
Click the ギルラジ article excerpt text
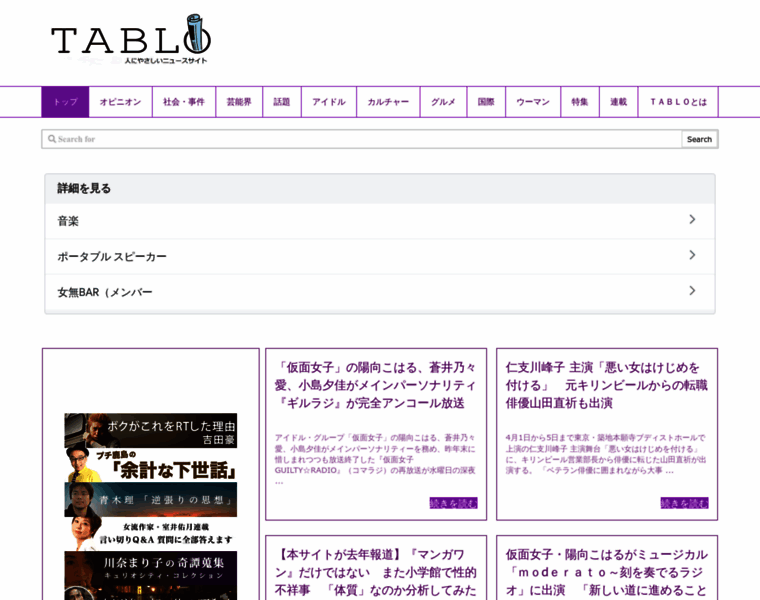[376, 459]
